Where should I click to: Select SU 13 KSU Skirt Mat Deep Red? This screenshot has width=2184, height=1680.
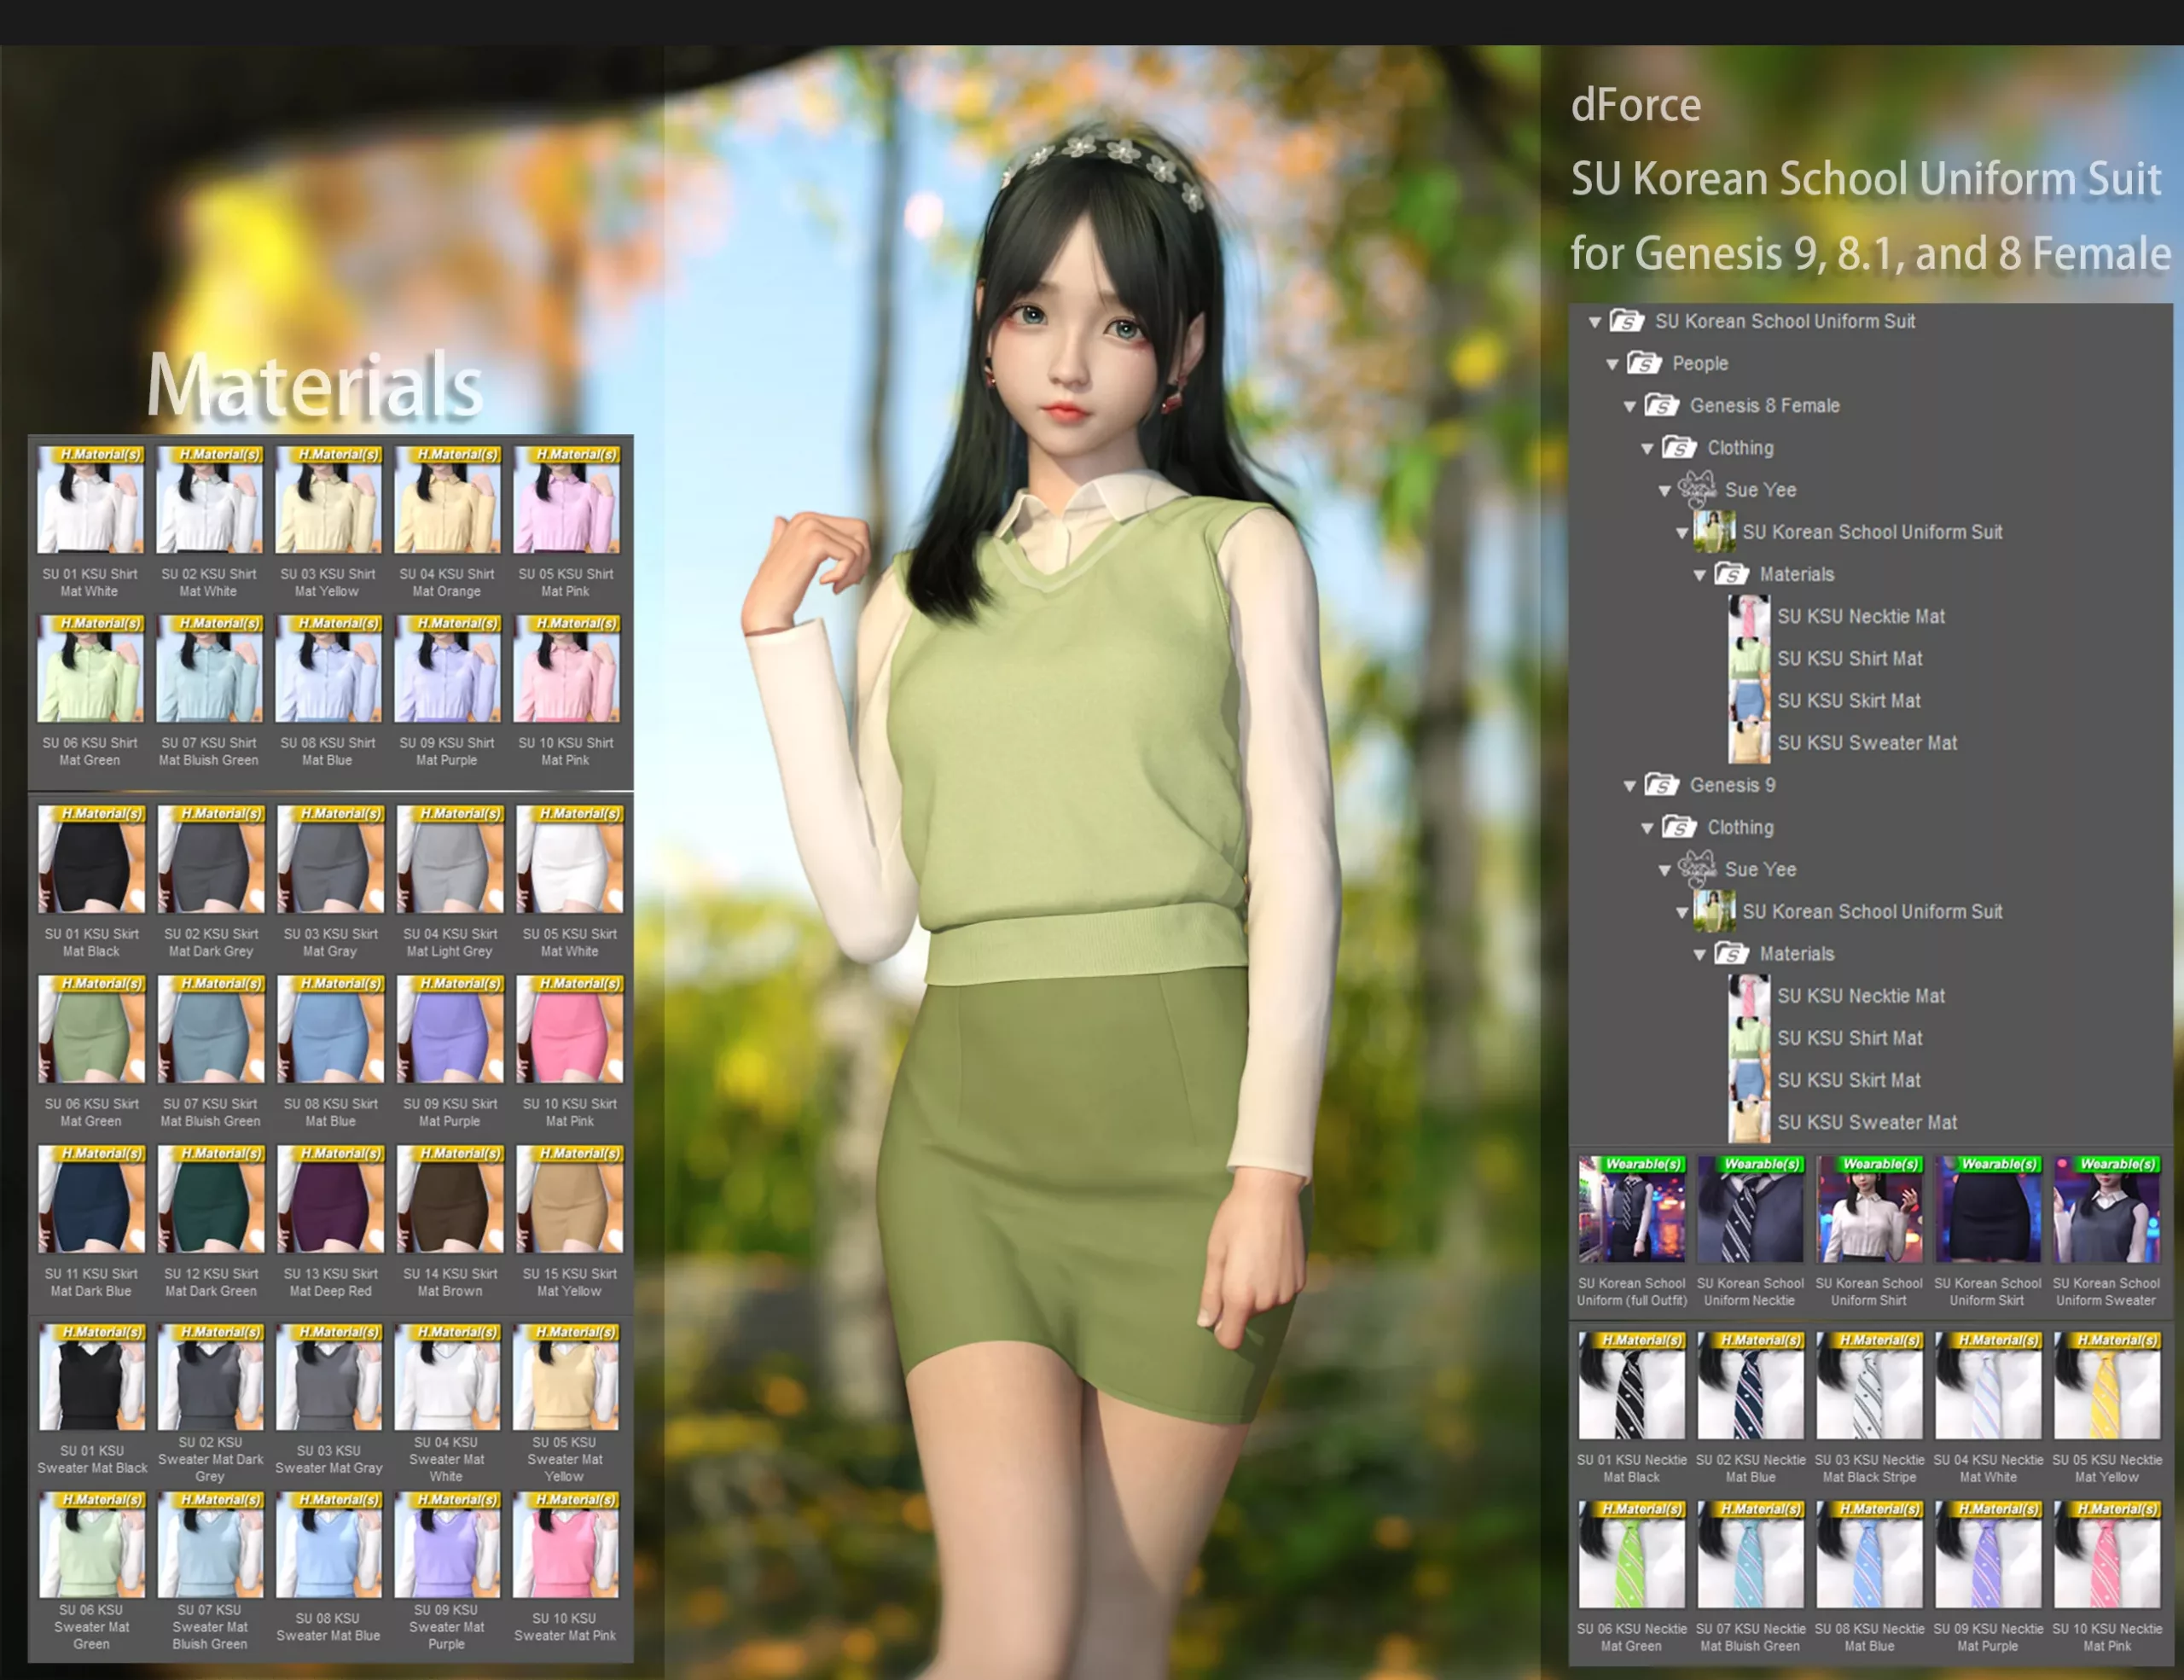click(x=330, y=1200)
